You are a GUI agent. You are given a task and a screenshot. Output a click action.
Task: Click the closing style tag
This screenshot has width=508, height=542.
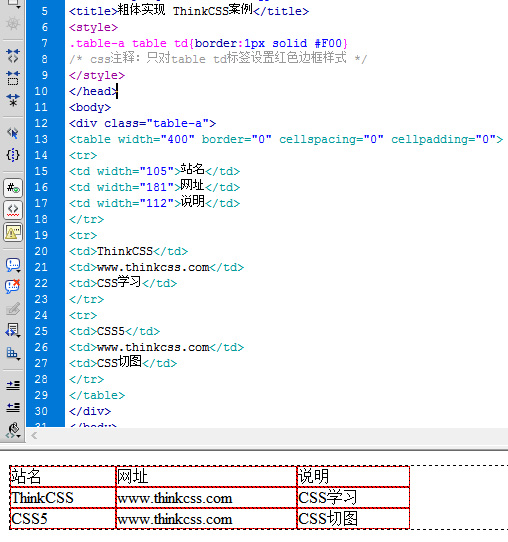(x=97, y=75)
